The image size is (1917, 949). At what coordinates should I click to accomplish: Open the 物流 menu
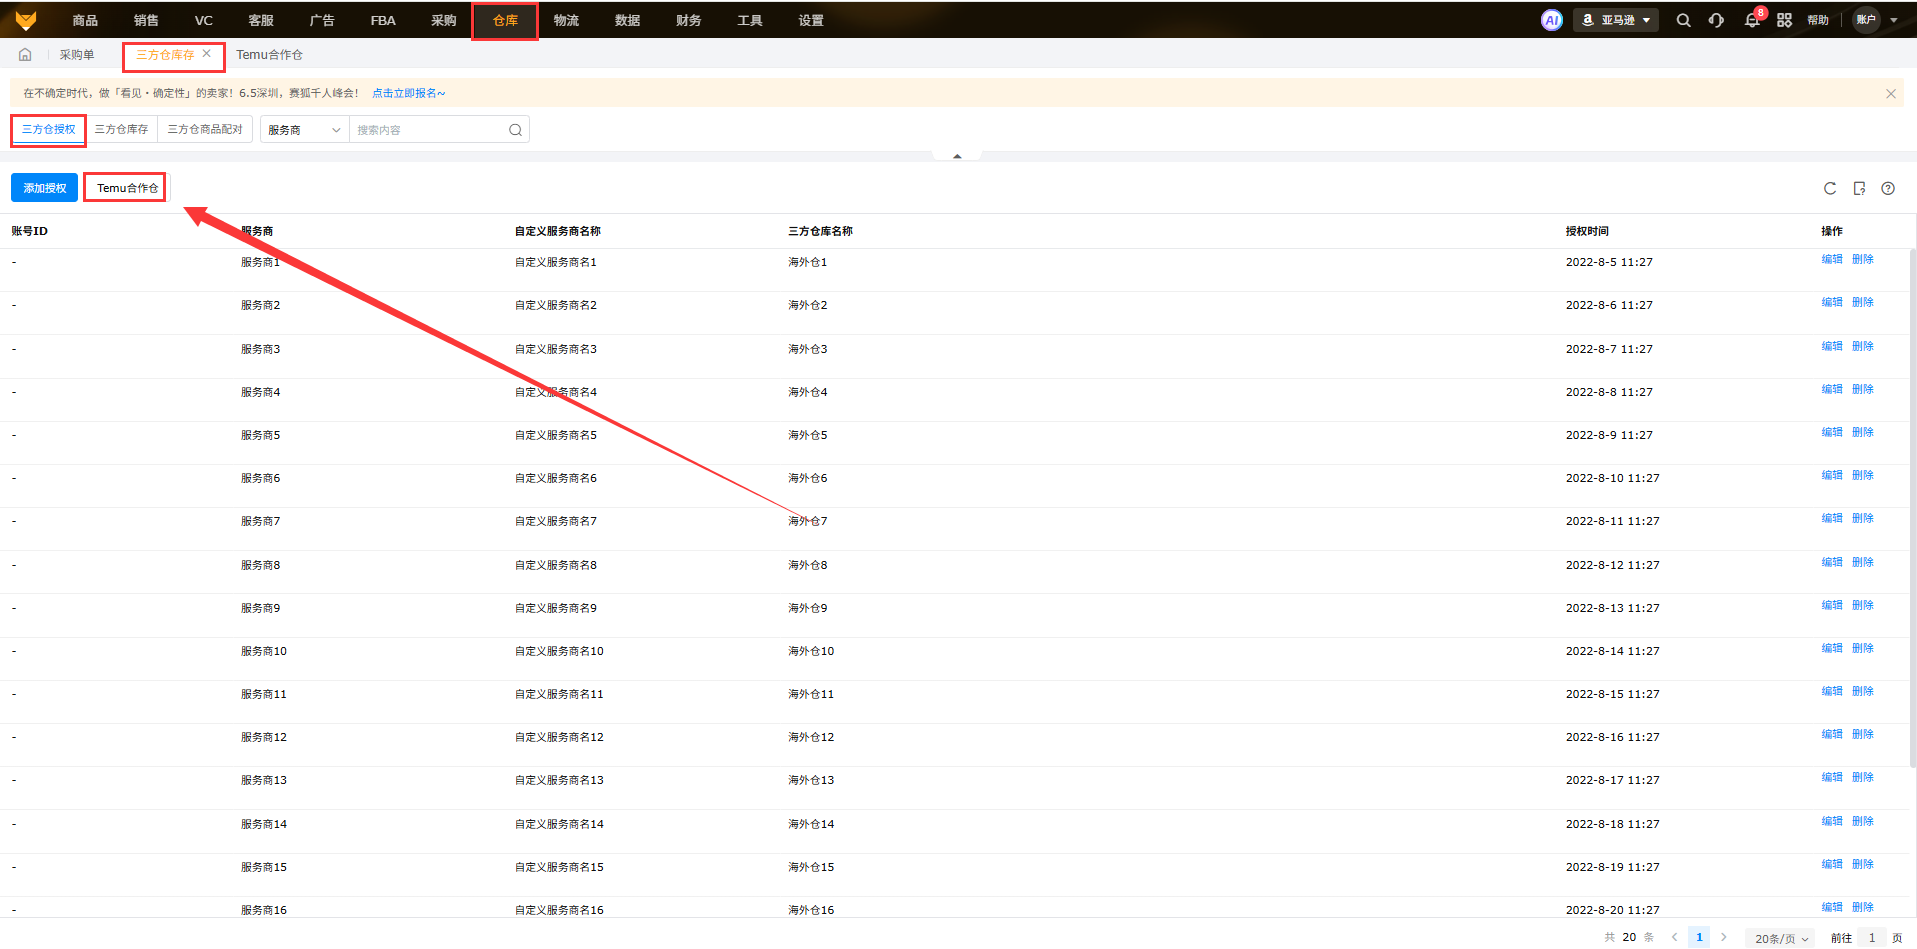[566, 20]
